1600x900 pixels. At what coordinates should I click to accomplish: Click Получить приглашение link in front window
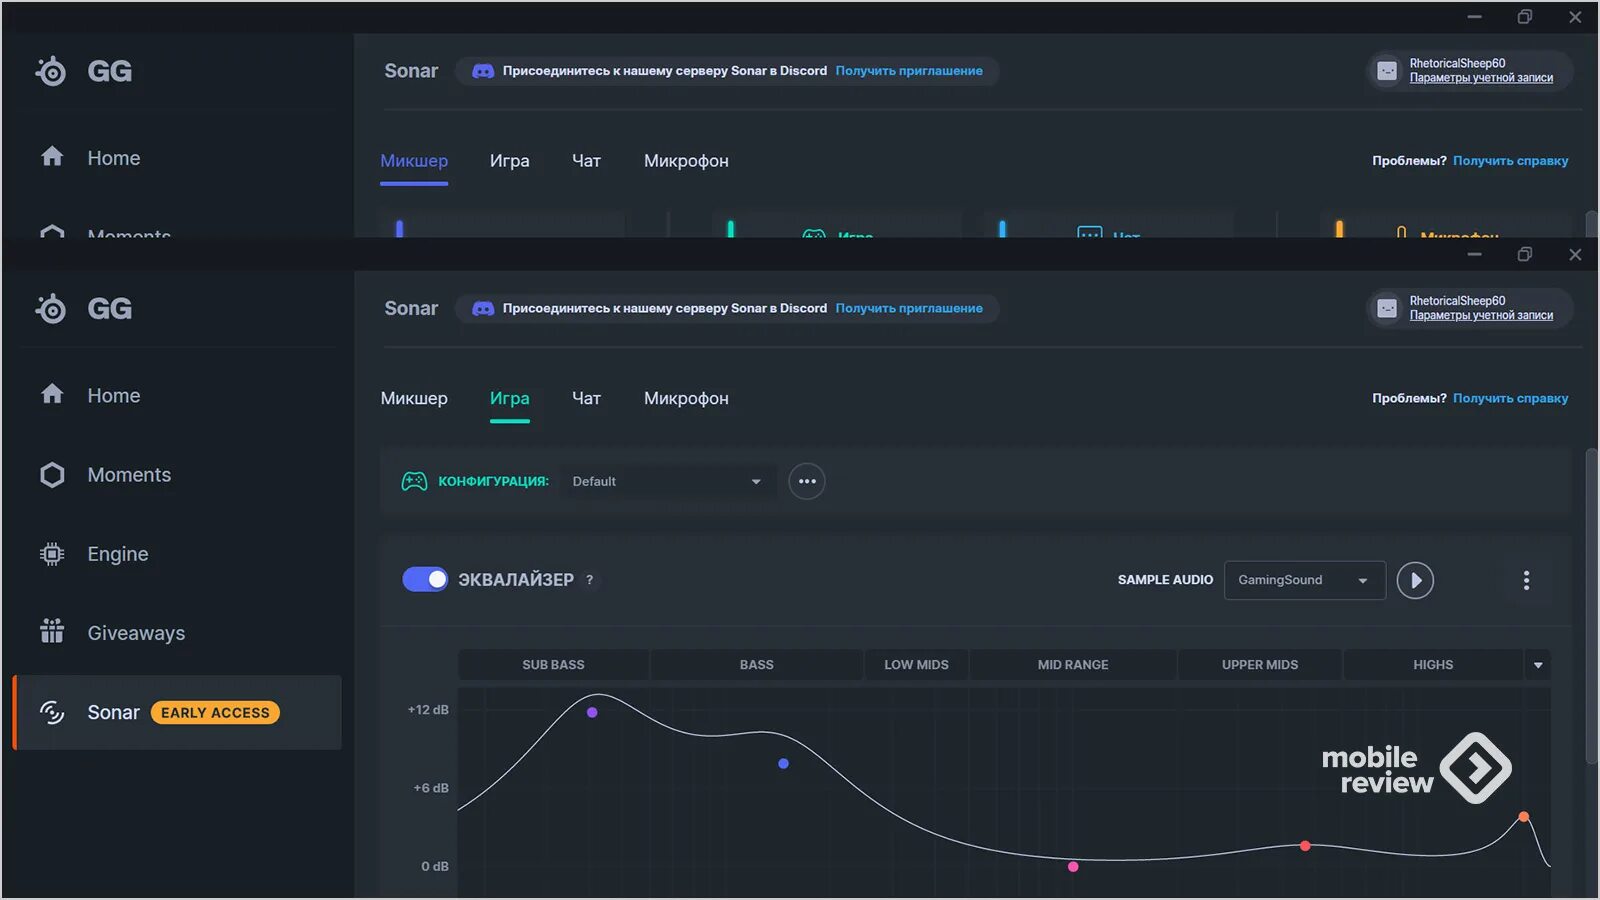click(909, 309)
